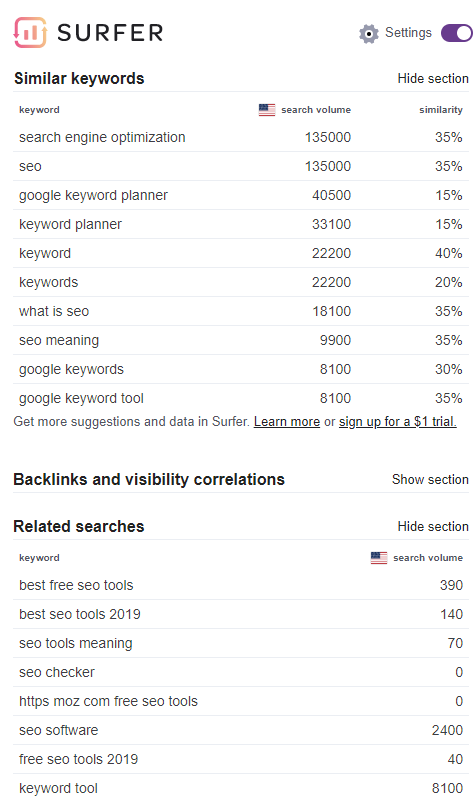Select the 'google keyword planner' keyword

tap(93, 195)
